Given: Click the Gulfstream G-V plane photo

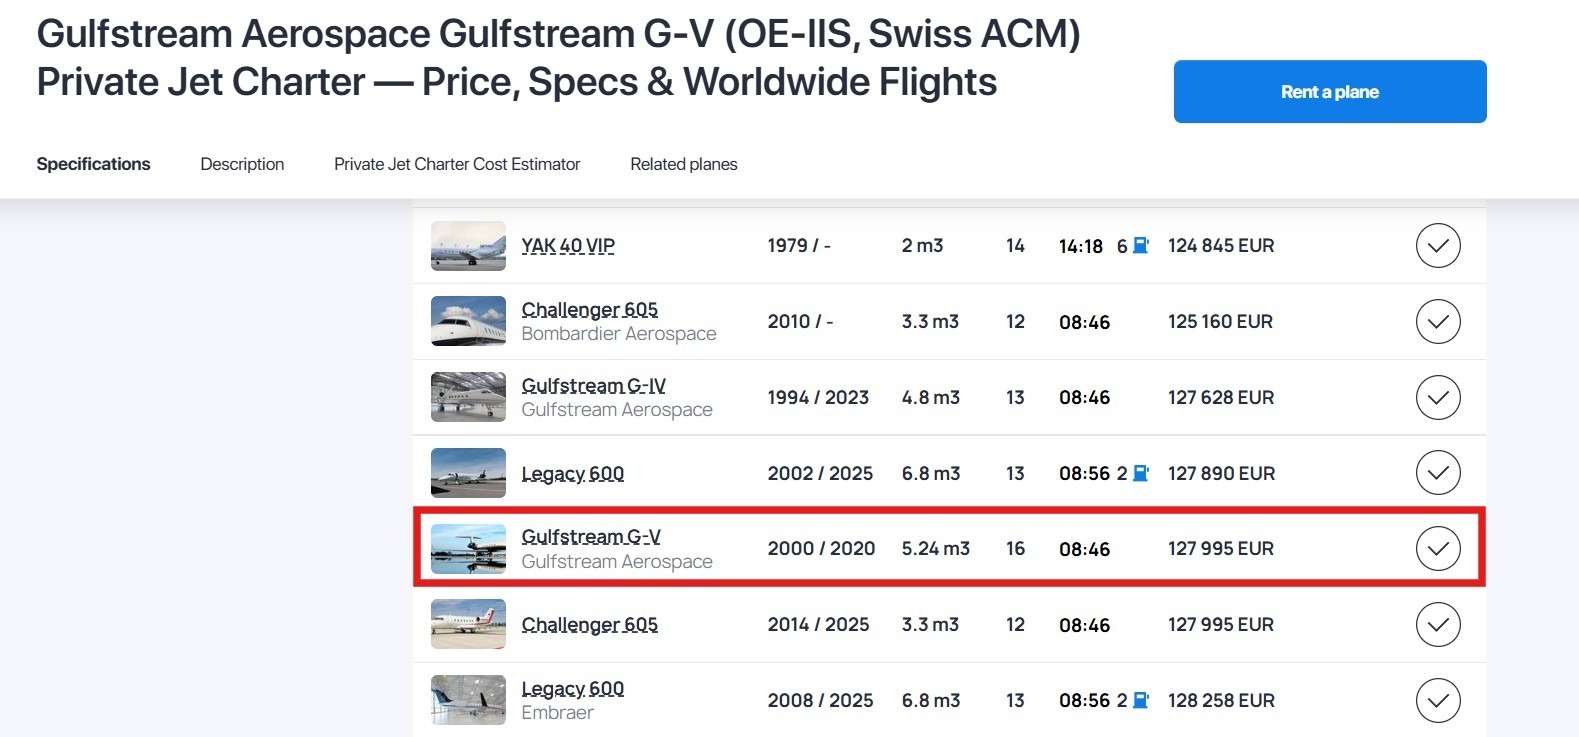Looking at the screenshot, I should (x=468, y=549).
